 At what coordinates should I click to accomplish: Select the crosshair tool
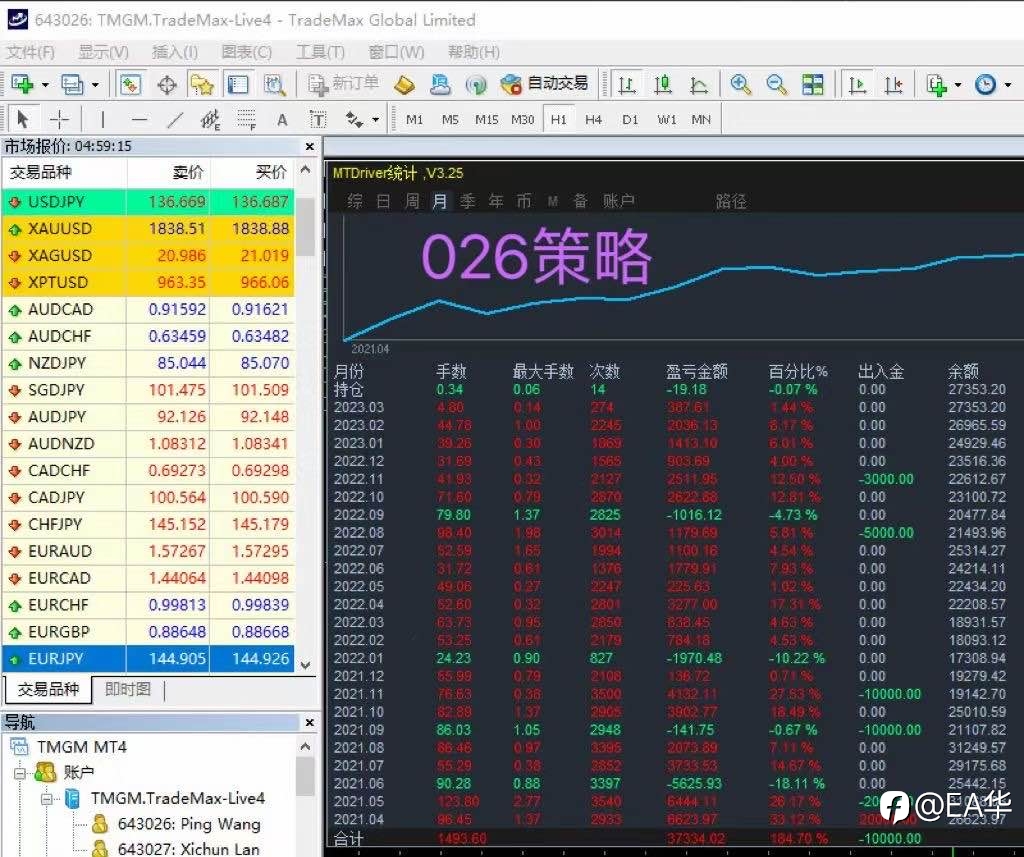coord(59,119)
